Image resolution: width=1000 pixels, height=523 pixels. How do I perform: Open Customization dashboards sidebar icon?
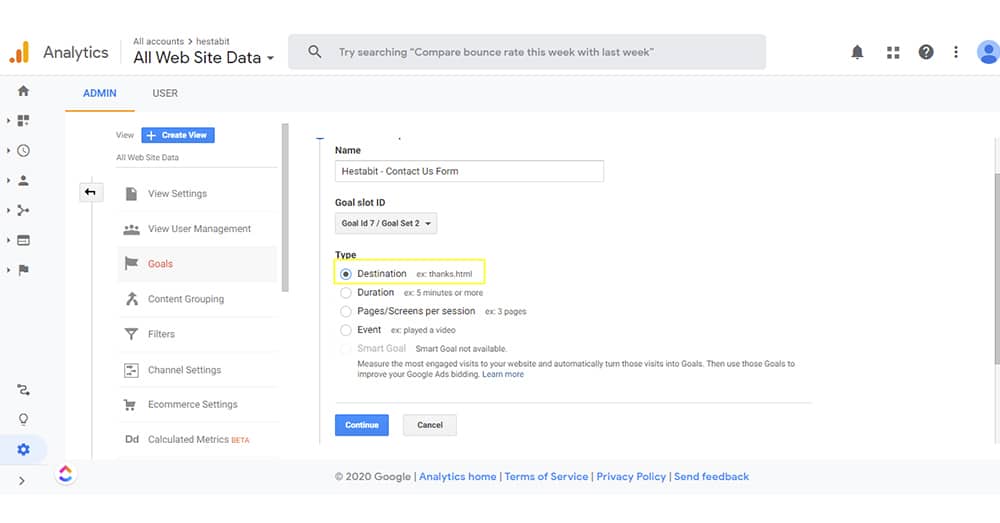pyautogui.click(x=24, y=121)
